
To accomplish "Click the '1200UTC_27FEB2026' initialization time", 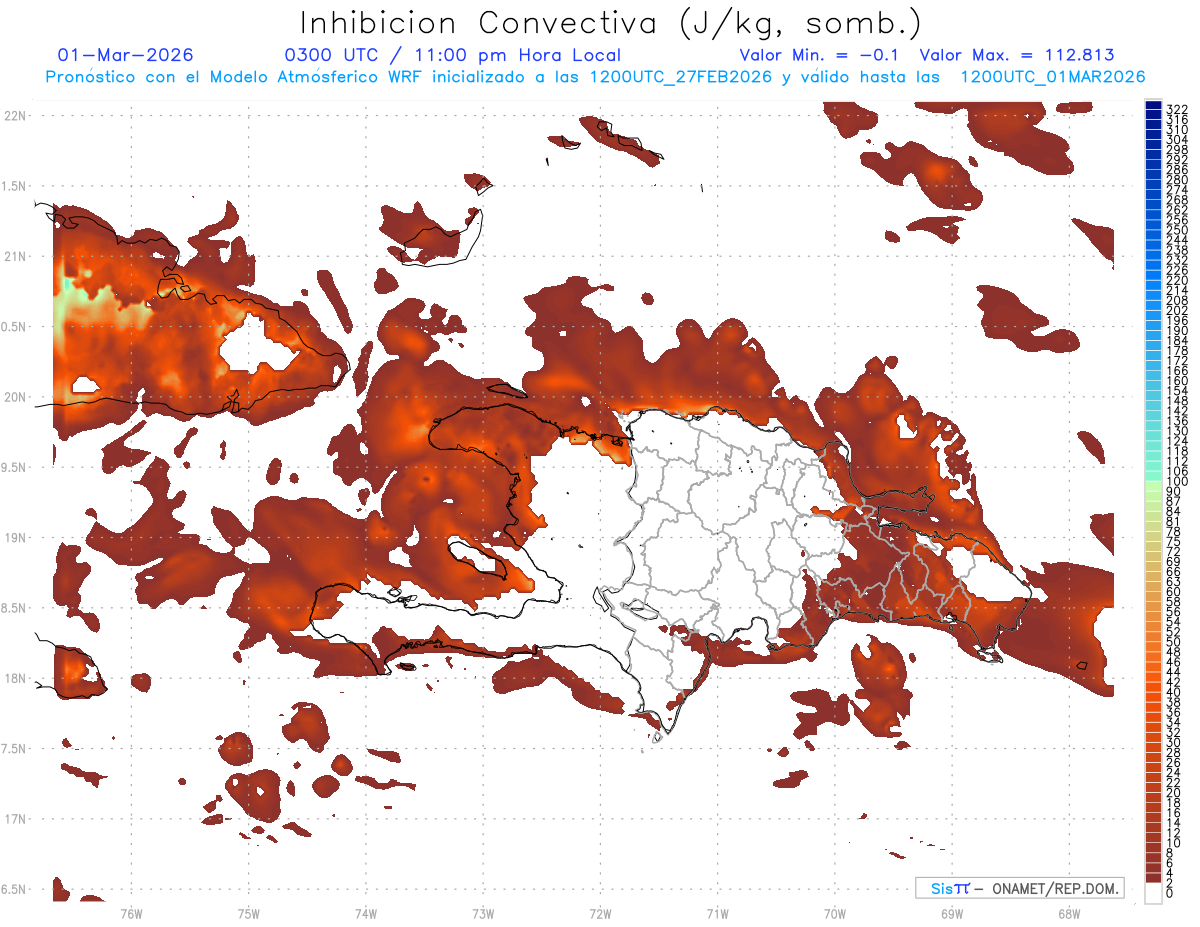I will 680,77.
